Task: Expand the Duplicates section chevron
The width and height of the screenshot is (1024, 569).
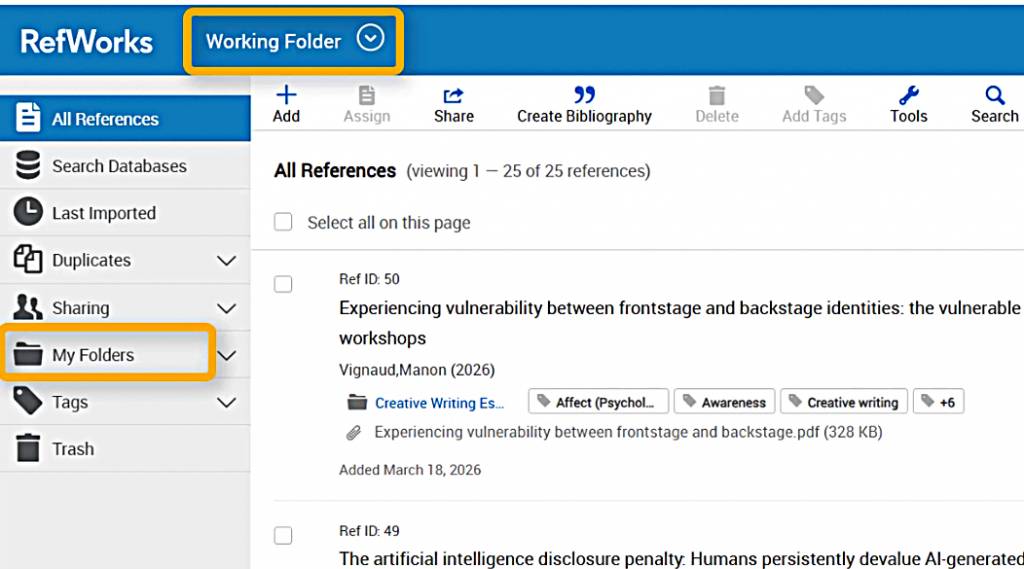Action: [x=227, y=260]
